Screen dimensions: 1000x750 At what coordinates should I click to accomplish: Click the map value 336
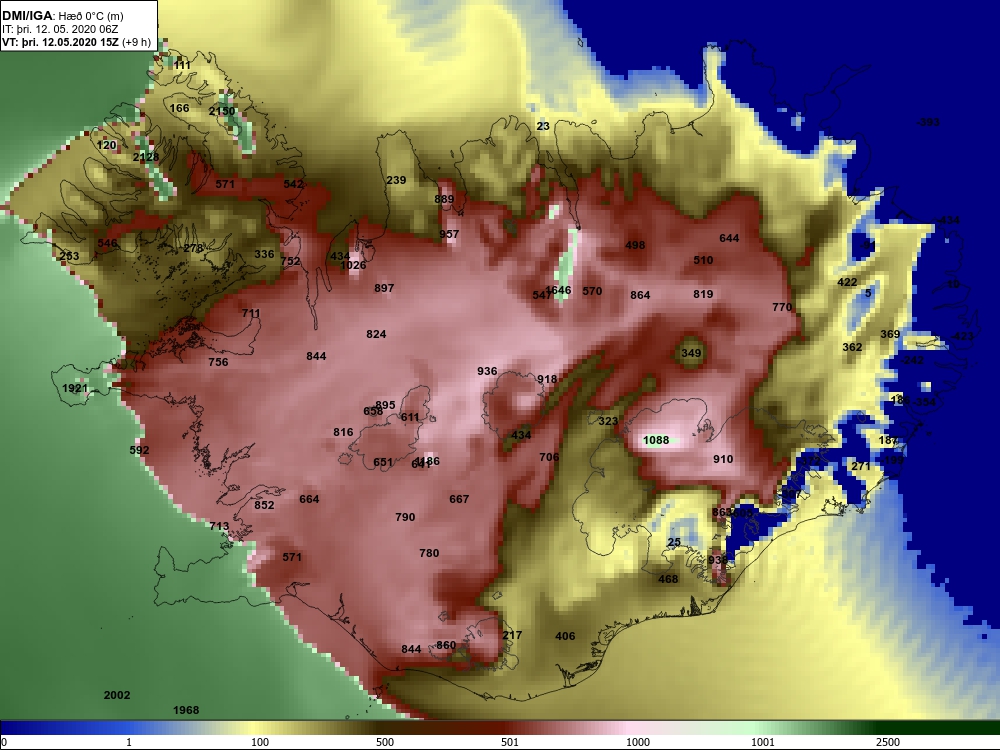click(x=264, y=254)
